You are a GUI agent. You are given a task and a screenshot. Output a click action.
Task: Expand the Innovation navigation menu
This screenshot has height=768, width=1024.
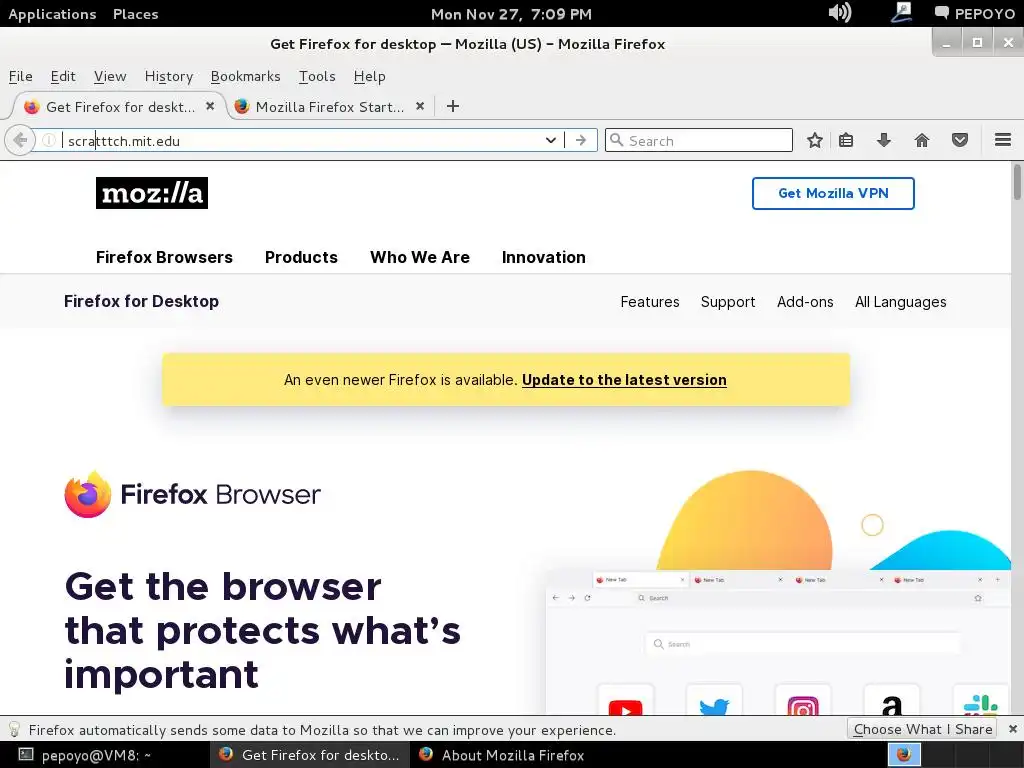pos(543,257)
